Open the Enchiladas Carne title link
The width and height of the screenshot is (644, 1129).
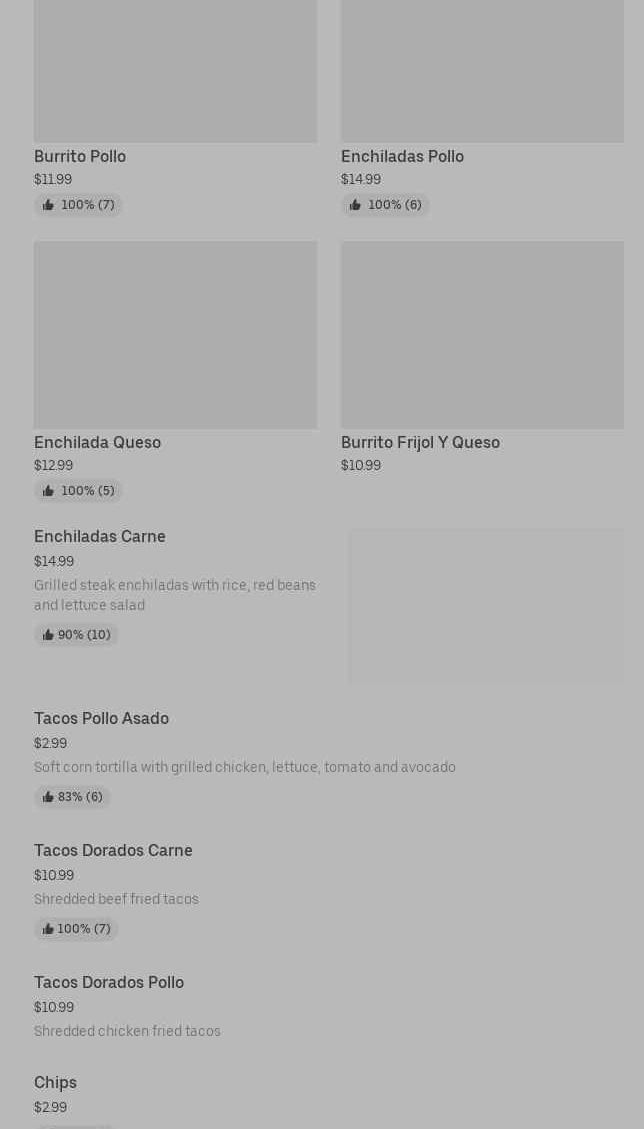click(100, 537)
